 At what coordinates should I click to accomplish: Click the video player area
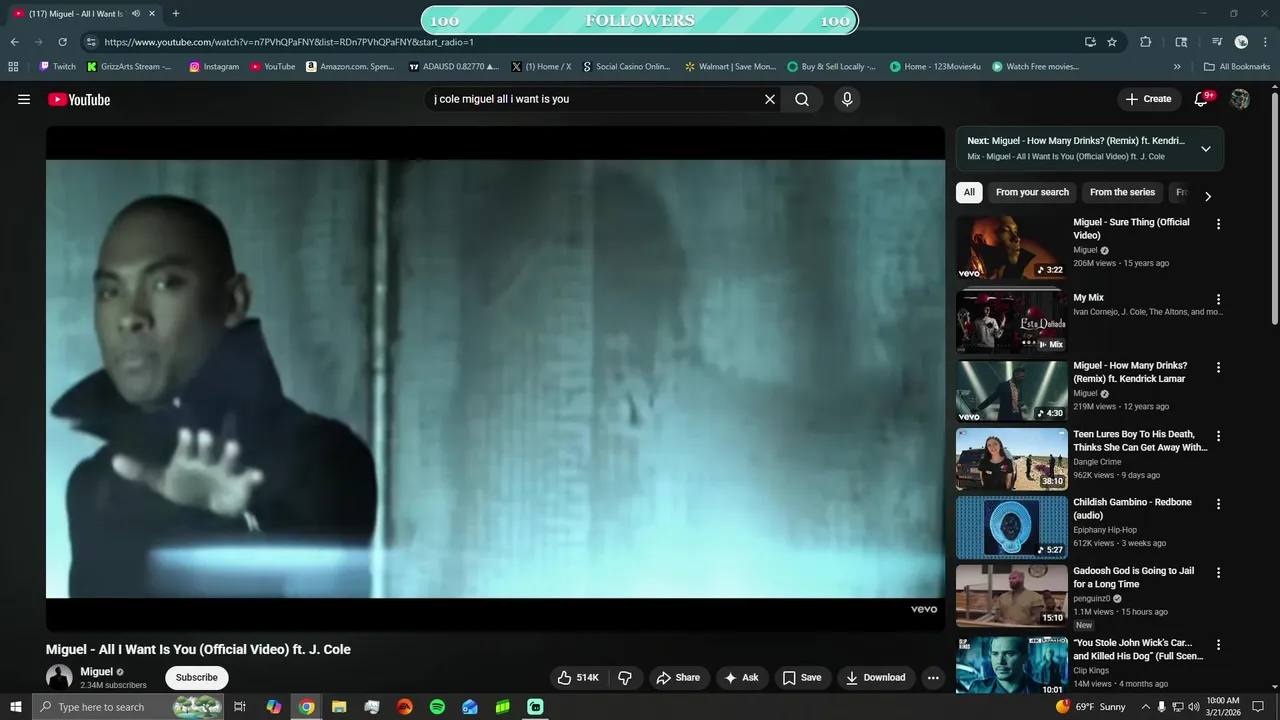click(495, 378)
